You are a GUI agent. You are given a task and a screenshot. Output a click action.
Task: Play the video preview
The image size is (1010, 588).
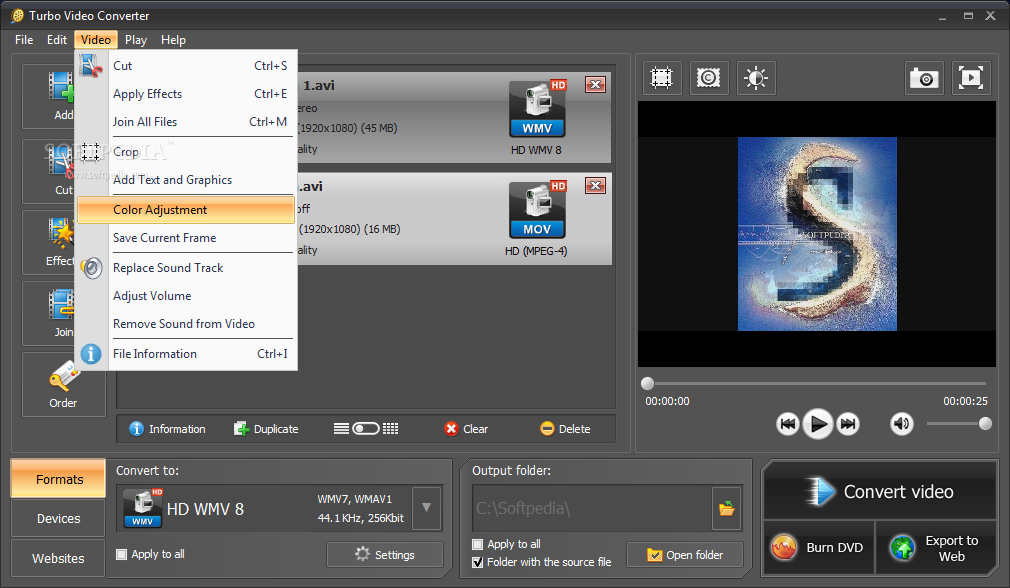coord(817,424)
